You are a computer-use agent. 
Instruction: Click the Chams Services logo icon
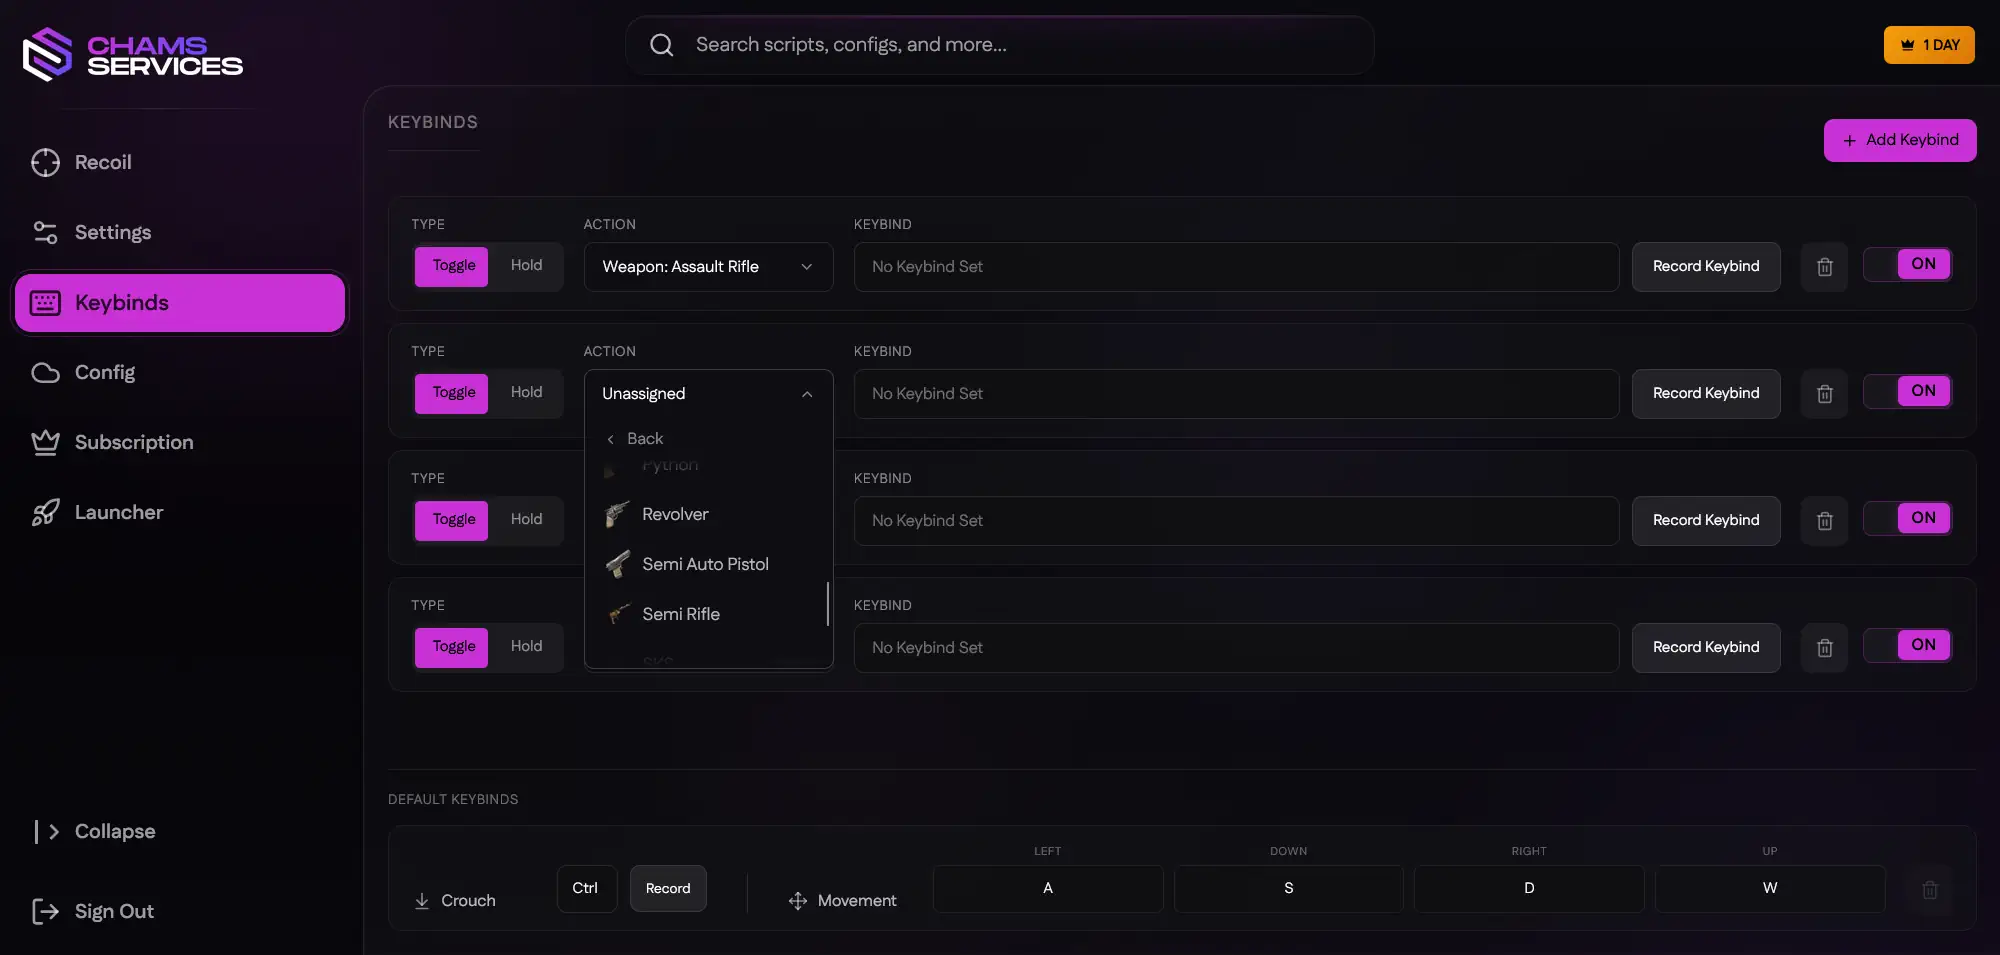point(47,54)
